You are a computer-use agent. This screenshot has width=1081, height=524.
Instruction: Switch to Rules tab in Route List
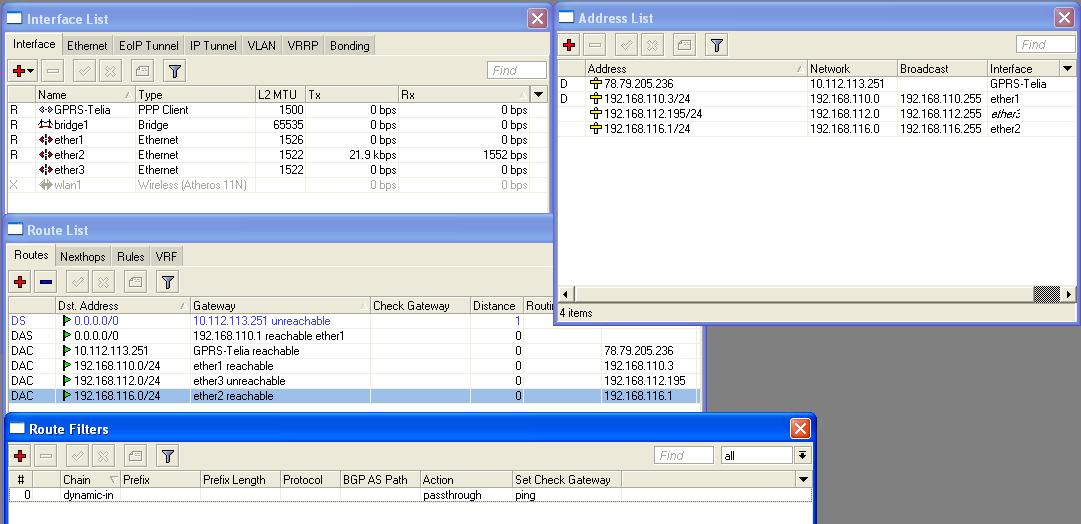[x=130, y=257]
